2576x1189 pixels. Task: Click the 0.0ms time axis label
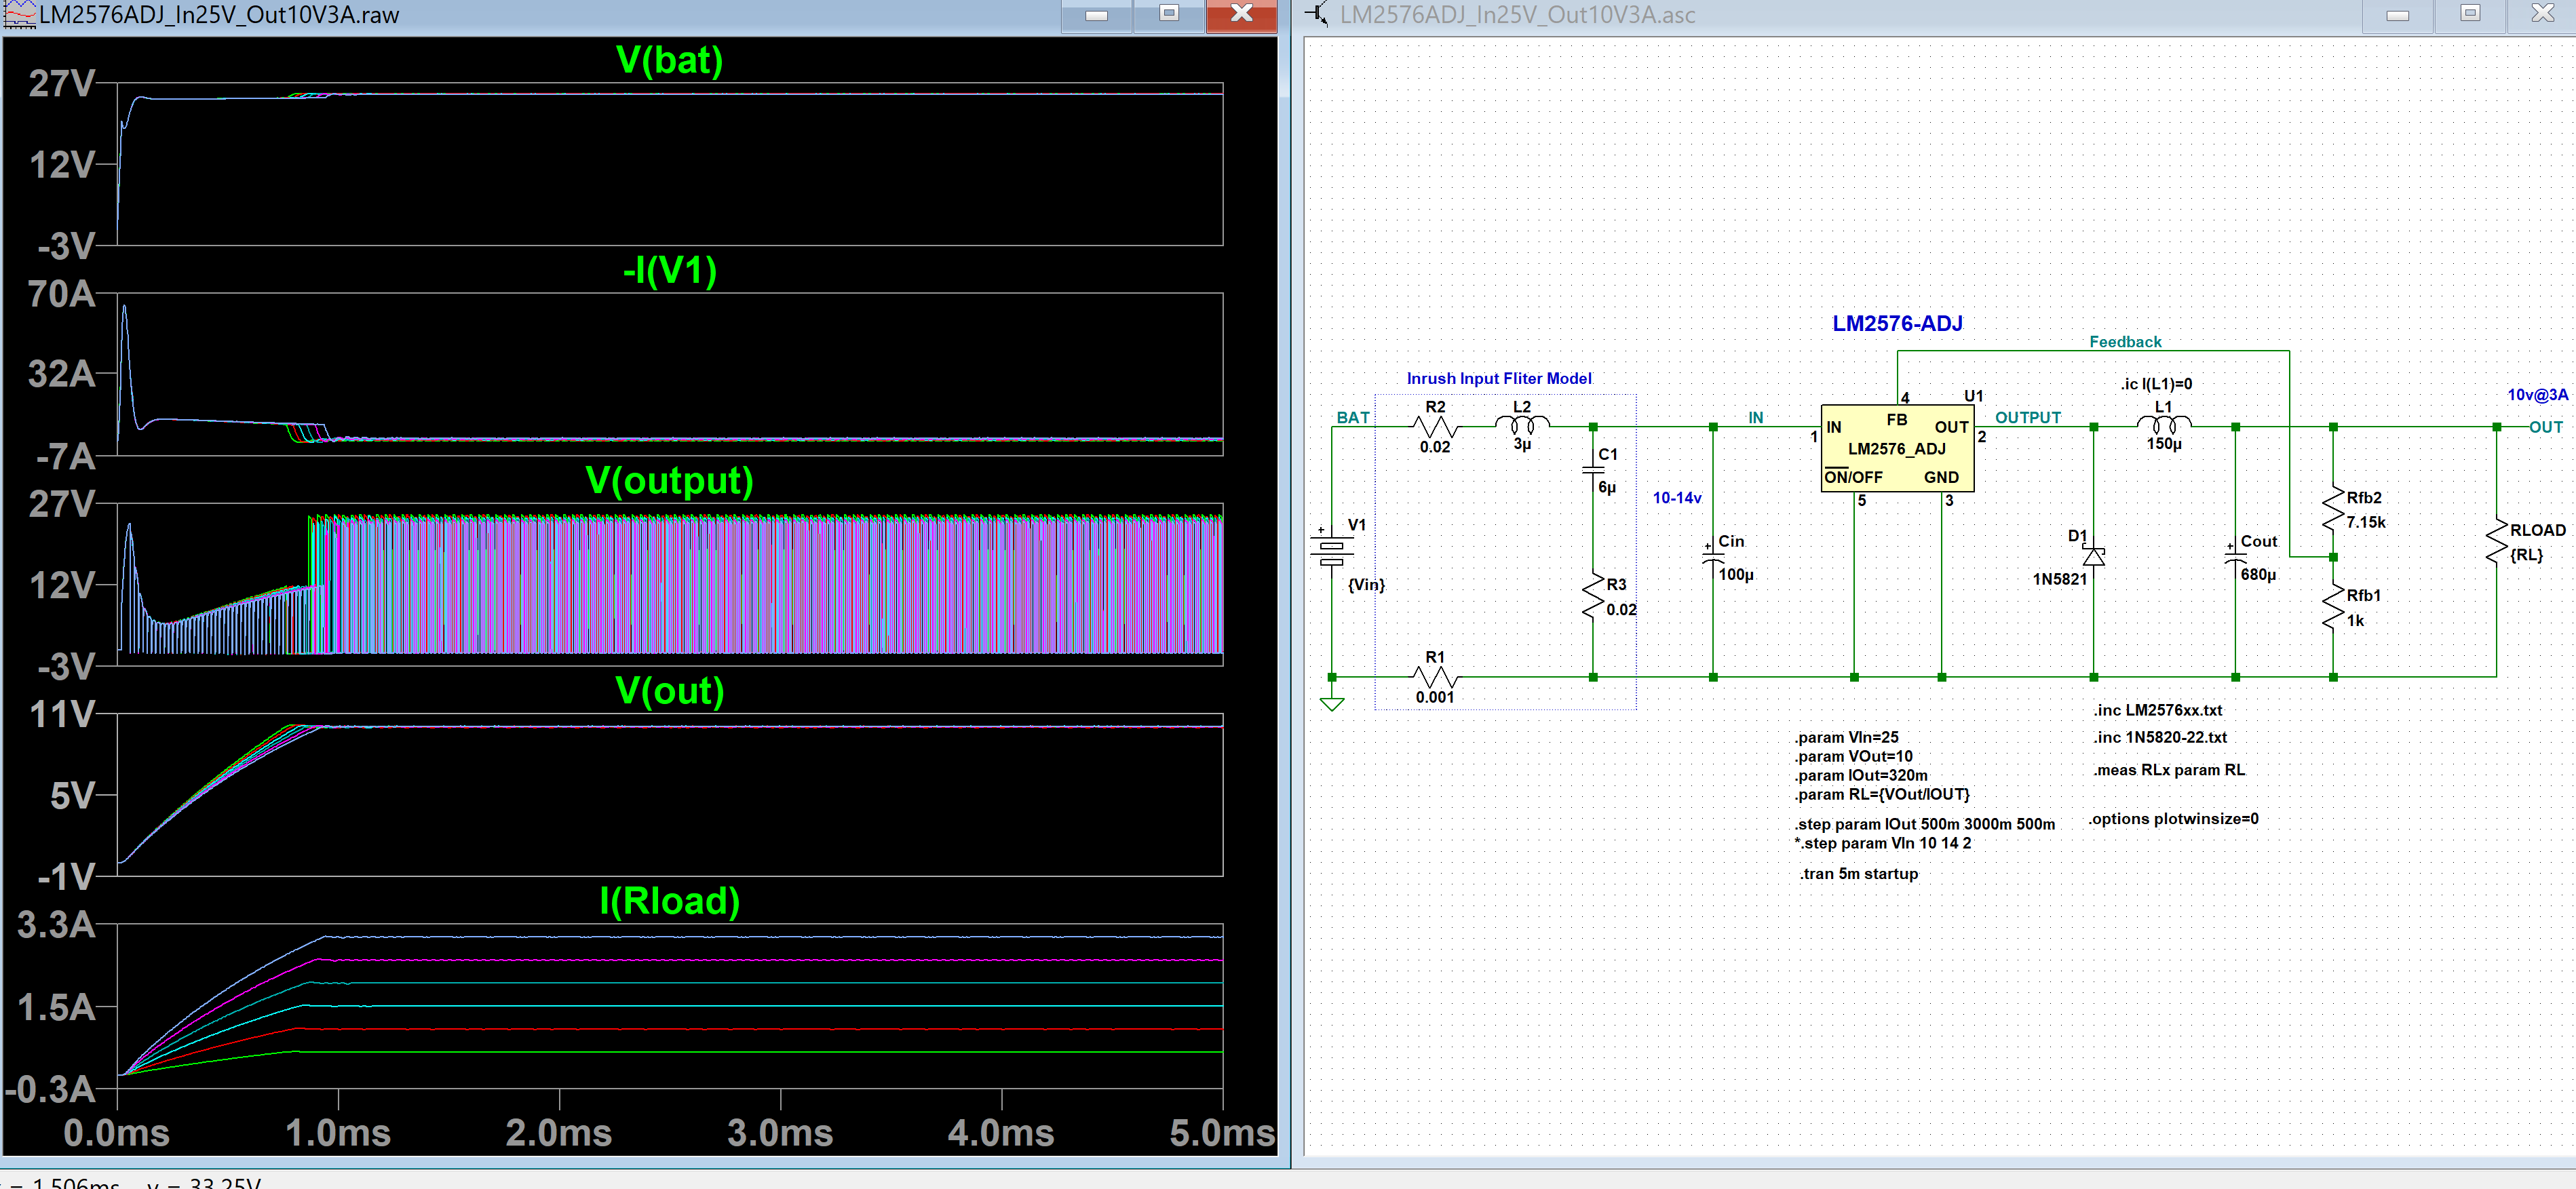(x=116, y=1133)
